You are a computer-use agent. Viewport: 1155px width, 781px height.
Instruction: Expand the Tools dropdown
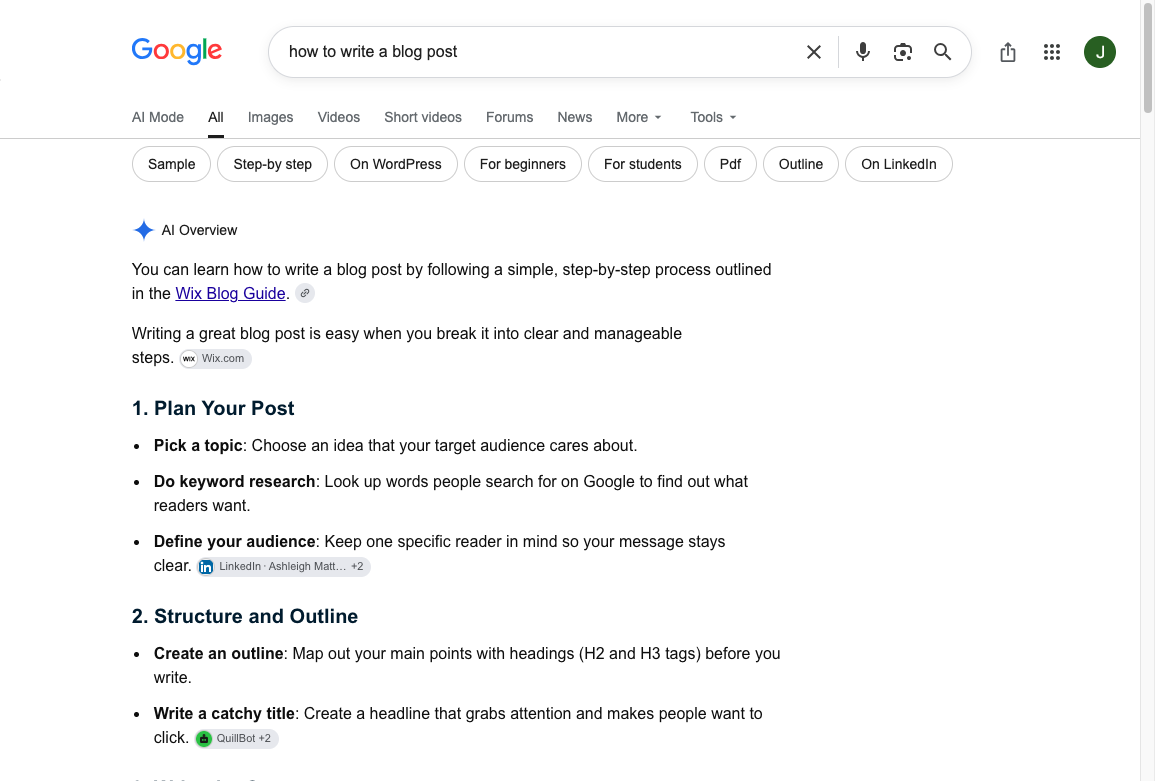(x=713, y=117)
